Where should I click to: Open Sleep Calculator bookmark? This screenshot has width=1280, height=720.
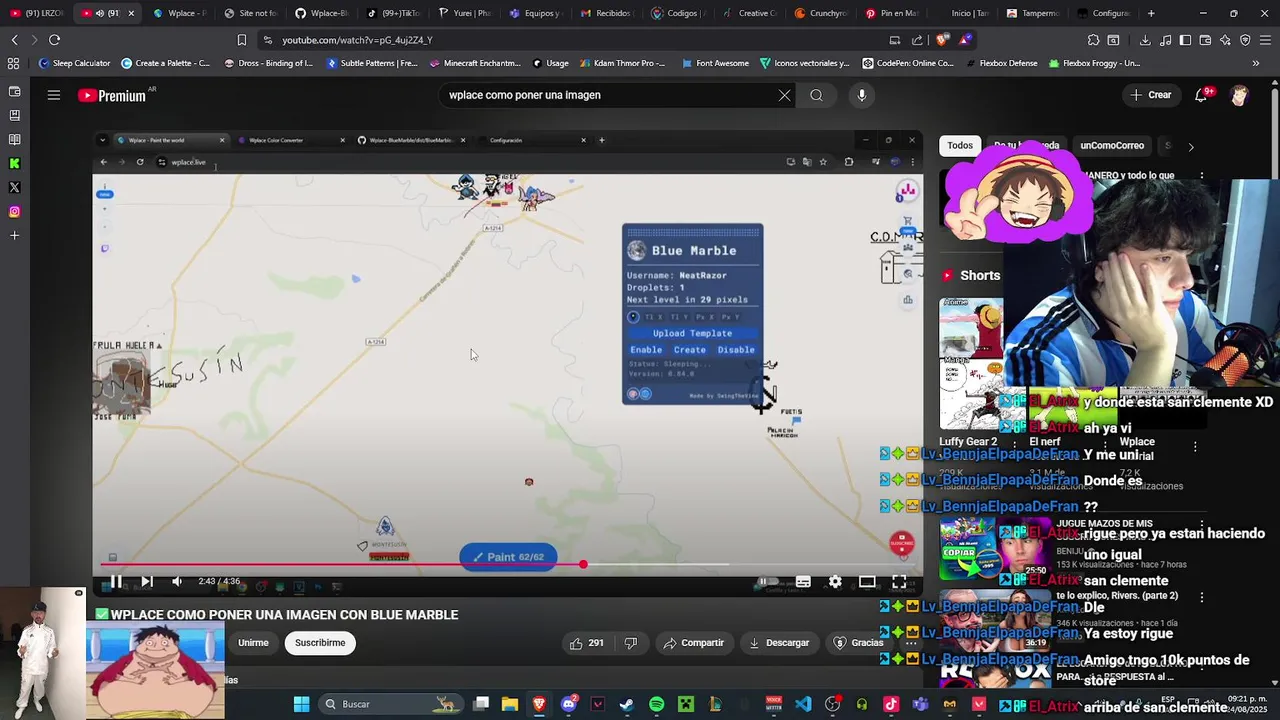point(74,63)
